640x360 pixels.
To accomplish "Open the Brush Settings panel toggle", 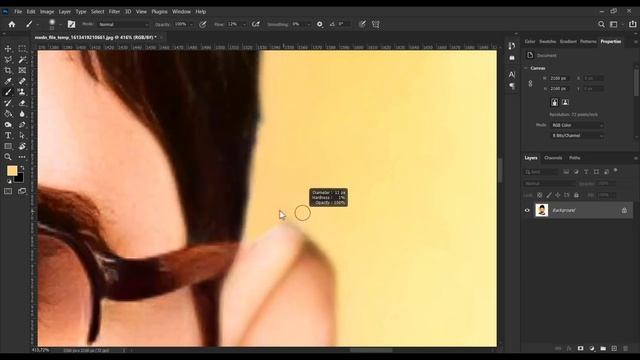I will point(71,24).
